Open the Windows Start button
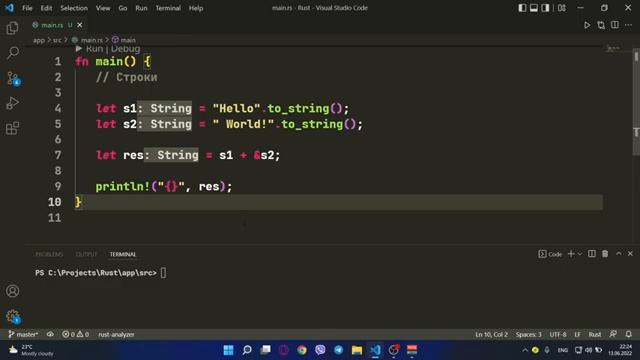This screenshot has width=640, height=360. 229,350
